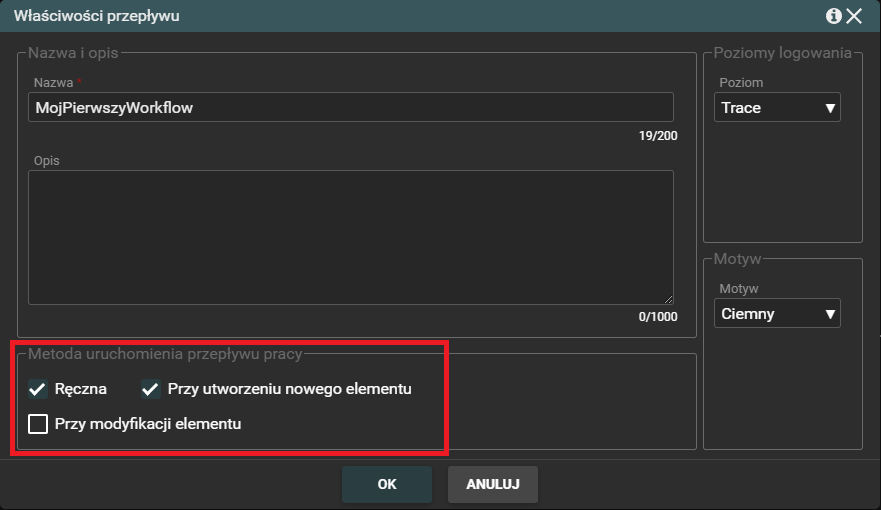Click the resize handle of Opis textarea
Image resolution: width=881 pixels, height=510 pixels.
[x=667, y=298]
